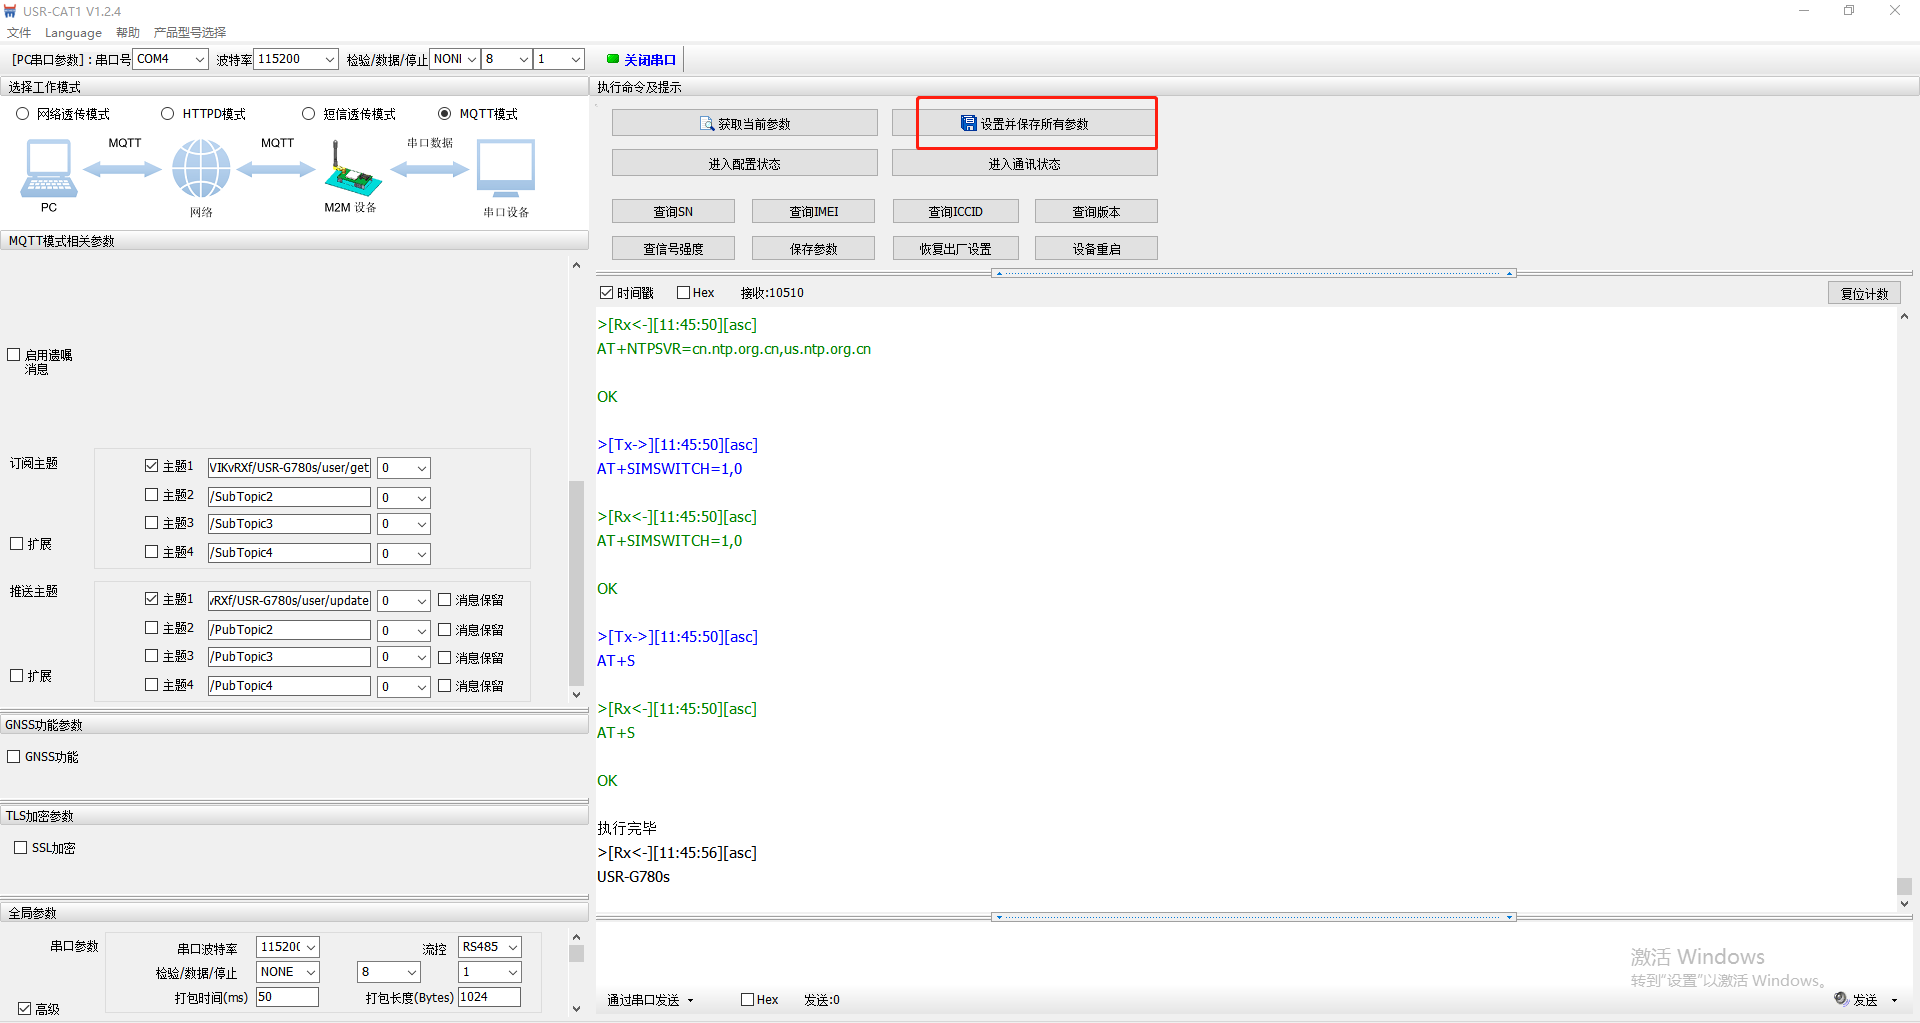1920x1023 pixels.
Task: Click the green close serial port indicator
Action: coord(613,59)
